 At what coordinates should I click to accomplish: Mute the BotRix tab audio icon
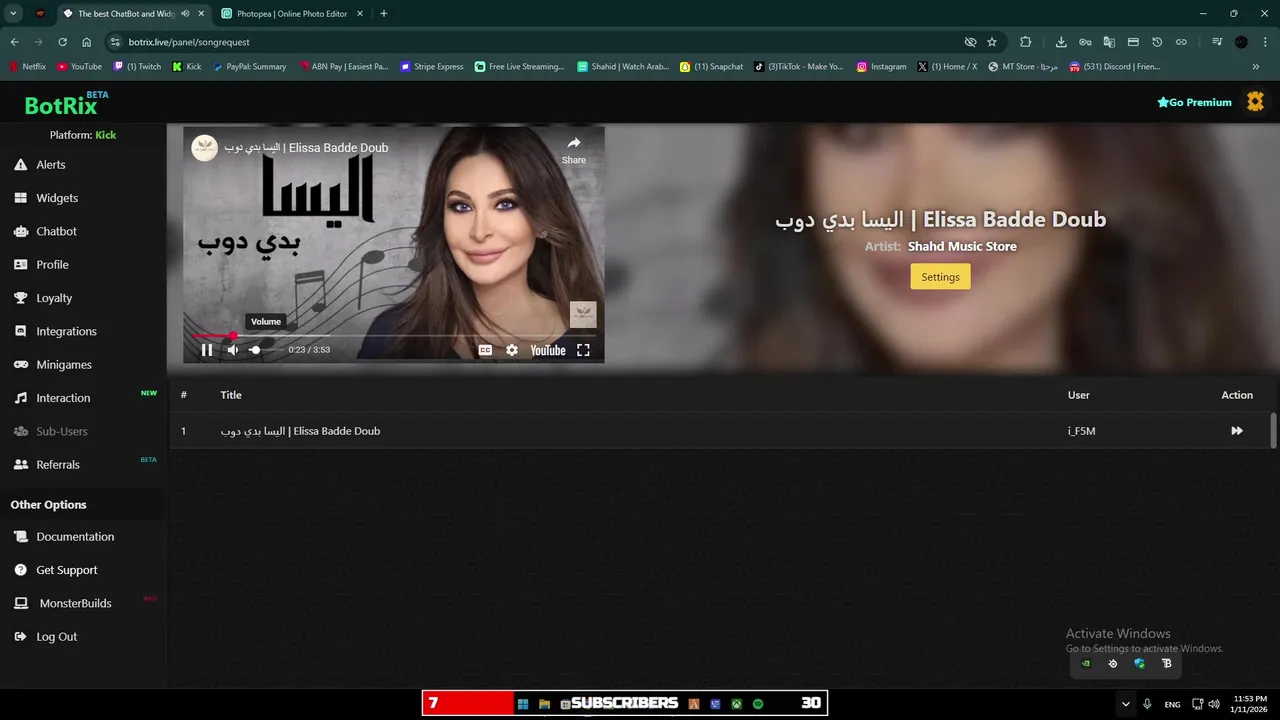tap(185, 14)
